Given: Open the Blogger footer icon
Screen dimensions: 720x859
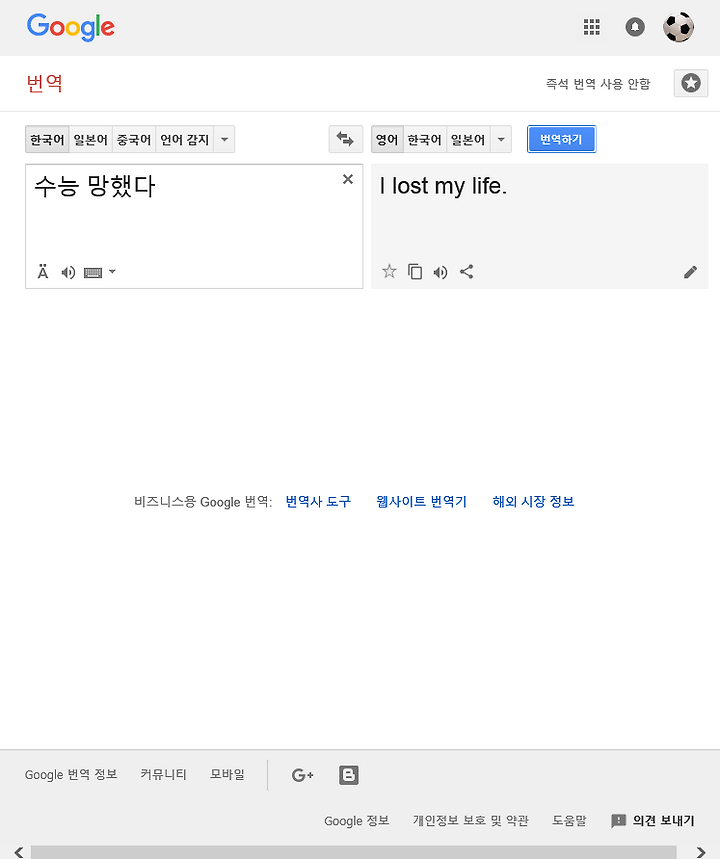Looking at the screenshot, I should point(348,775).
